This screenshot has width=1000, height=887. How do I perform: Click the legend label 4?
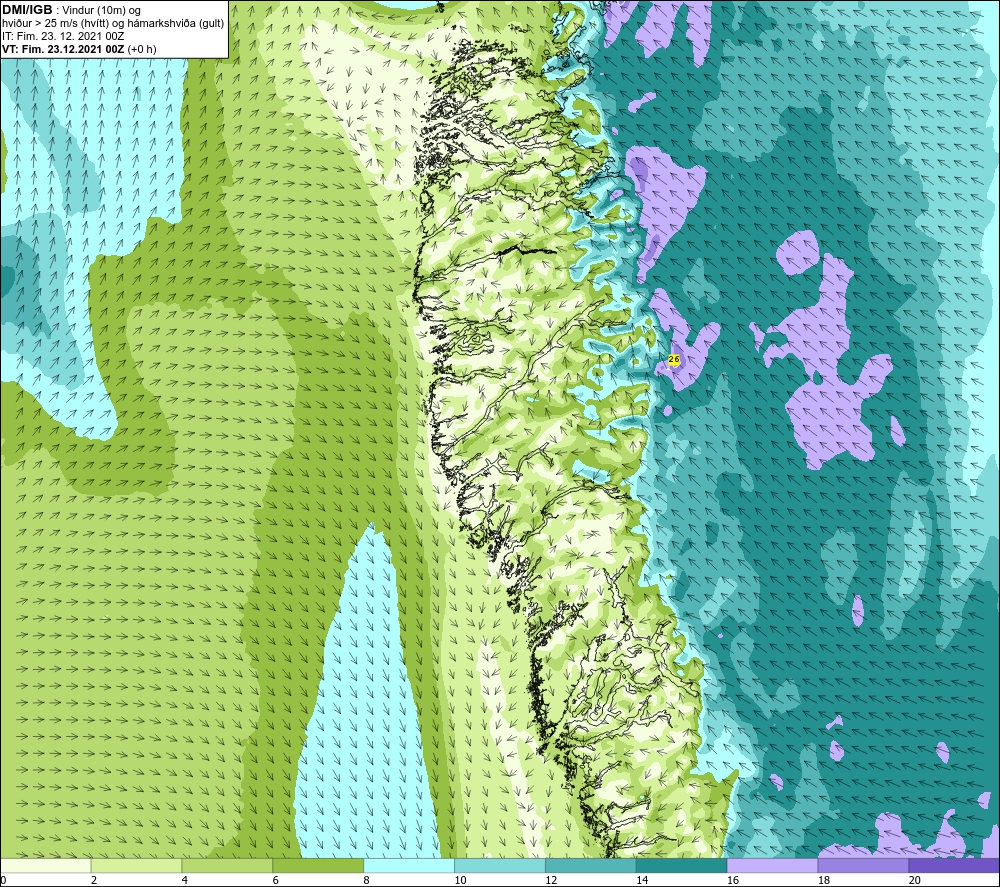coord(185,880)
